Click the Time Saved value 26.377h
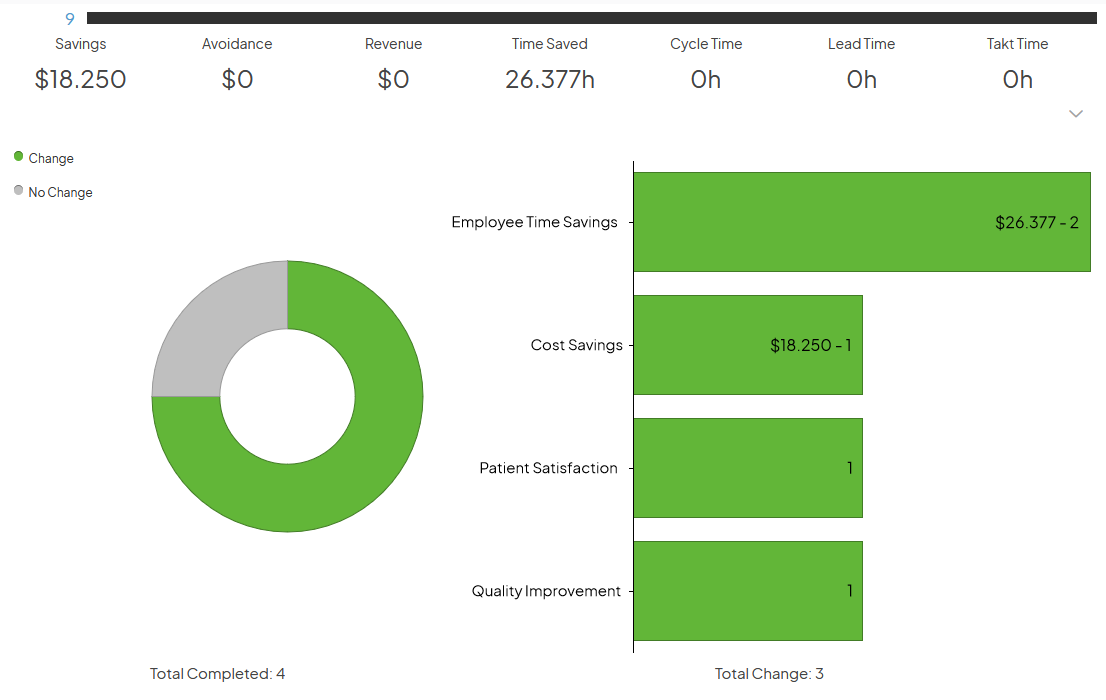This screenshot has width=1106, height=700. point(549,79)
